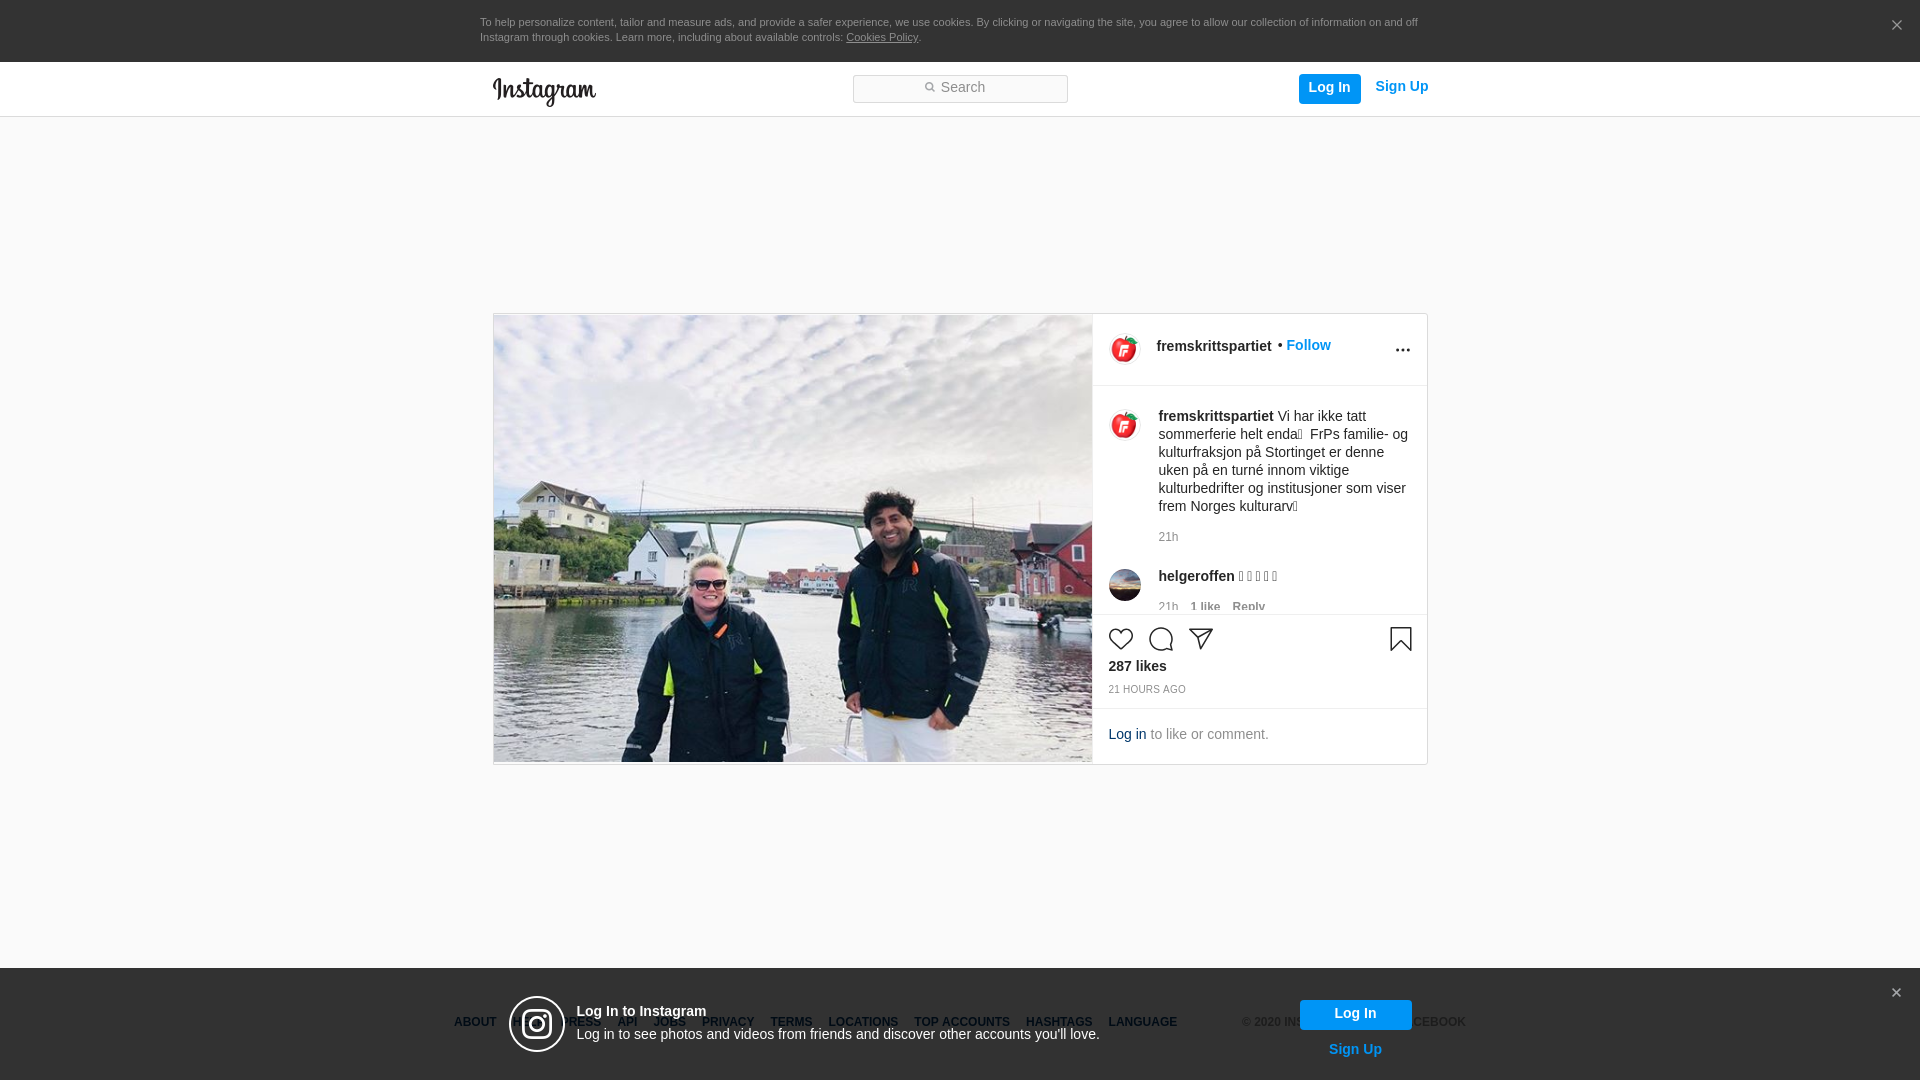Dismiss the cookie notice banner
Viewport: 1920px width, 1080px height.
pyautogui.click(x=1896, y=25)
